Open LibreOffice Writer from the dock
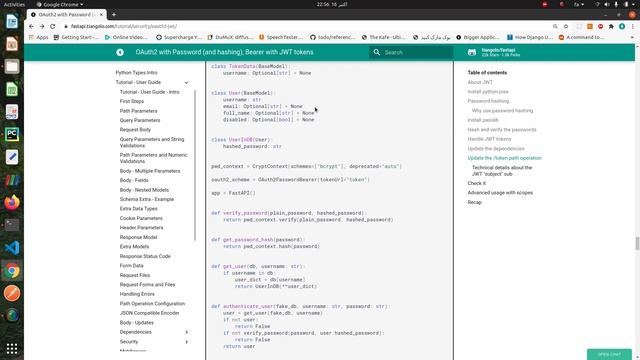 12,21
